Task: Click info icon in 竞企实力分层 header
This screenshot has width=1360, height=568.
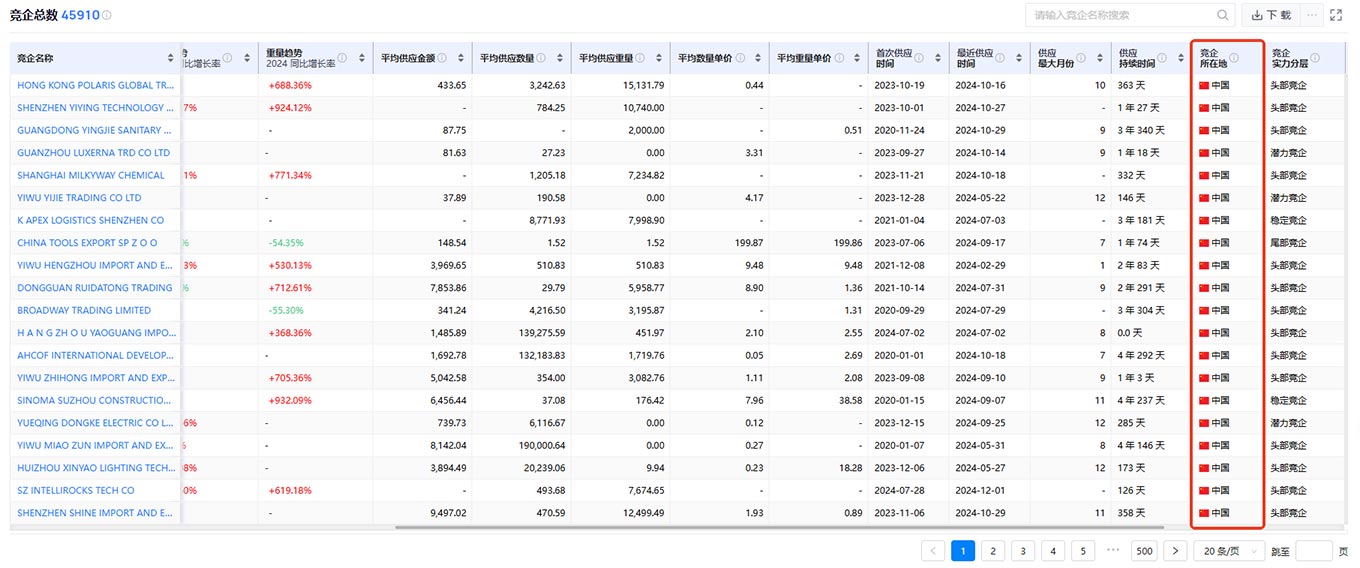Action: [1314, 58]
